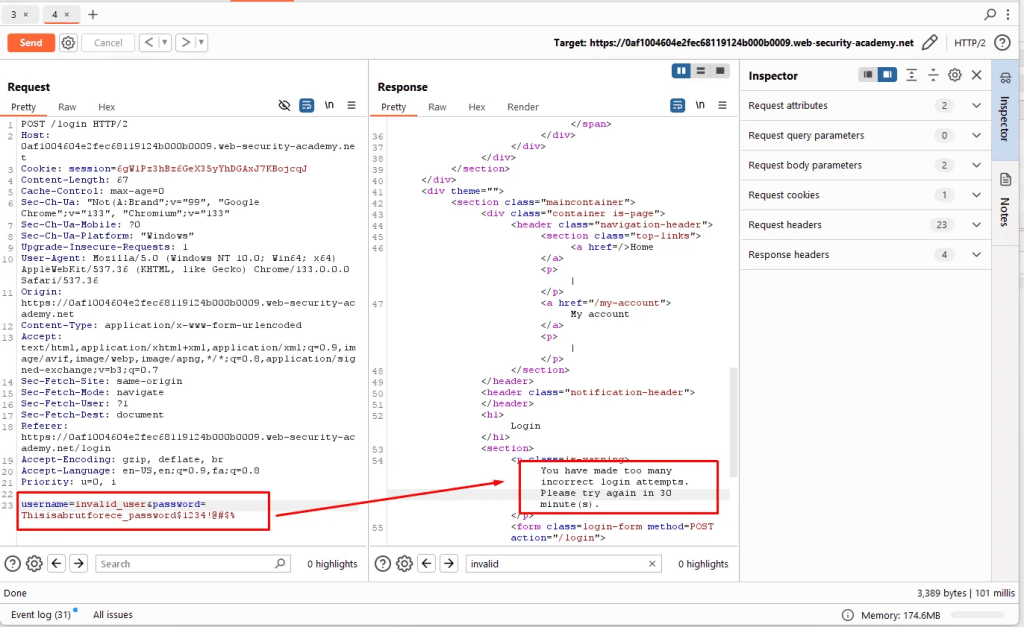The width and height of the screenshot is (1024, 627).
Task: Expand Request headers in Inspector
Action: click(x=976, y=225)
